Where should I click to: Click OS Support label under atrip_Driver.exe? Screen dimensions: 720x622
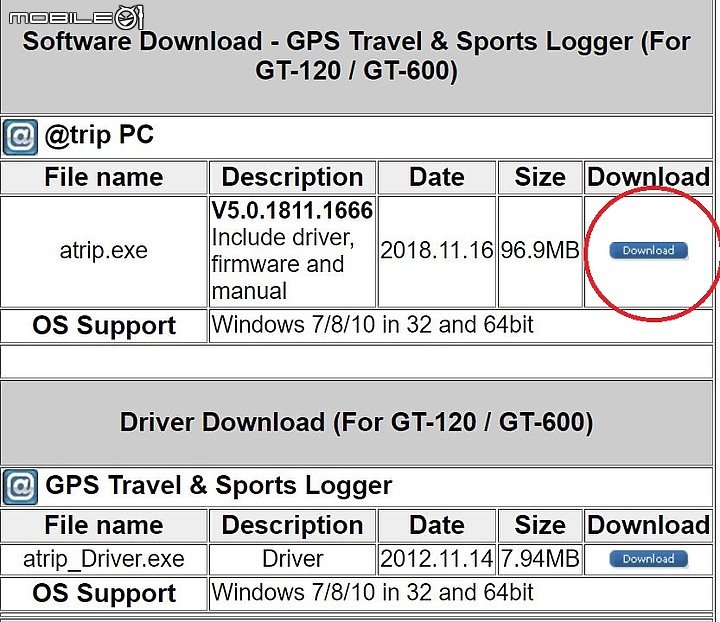point(104,594)
